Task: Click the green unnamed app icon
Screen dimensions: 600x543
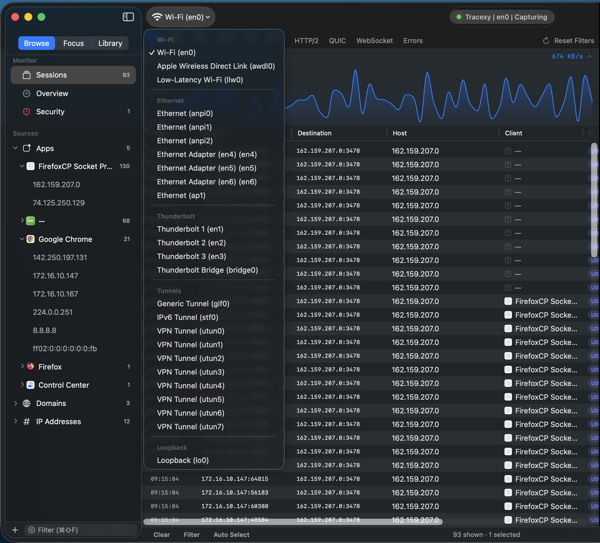Action: click(x=31, y=221)
